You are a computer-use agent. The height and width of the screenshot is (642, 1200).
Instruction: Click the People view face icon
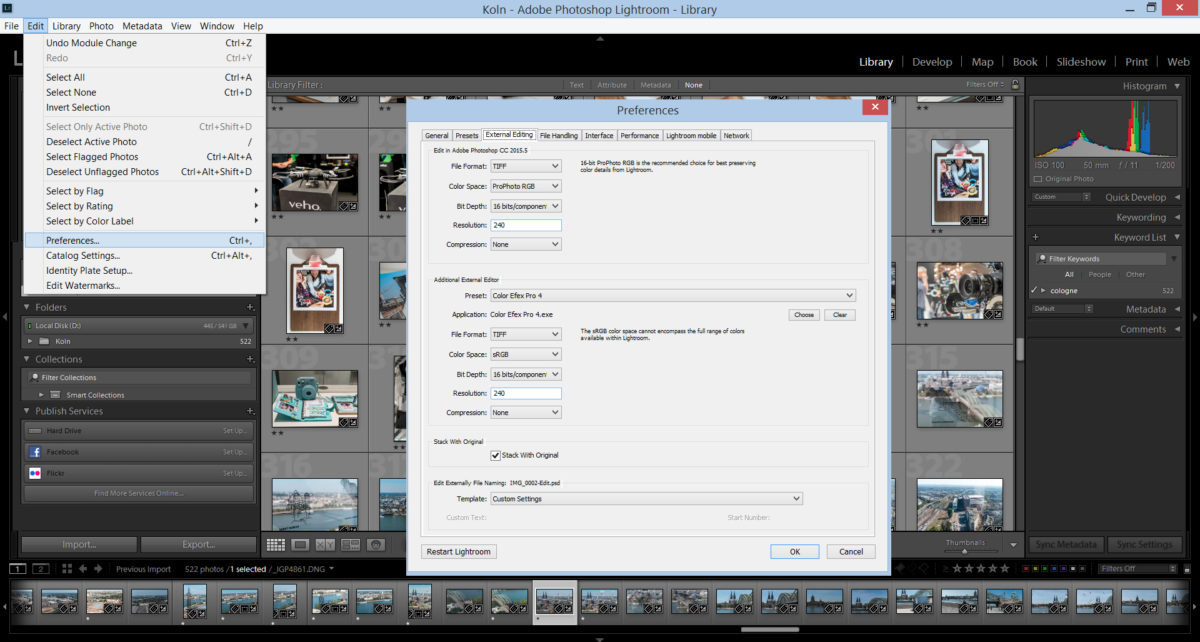click(x=376, y=545)
